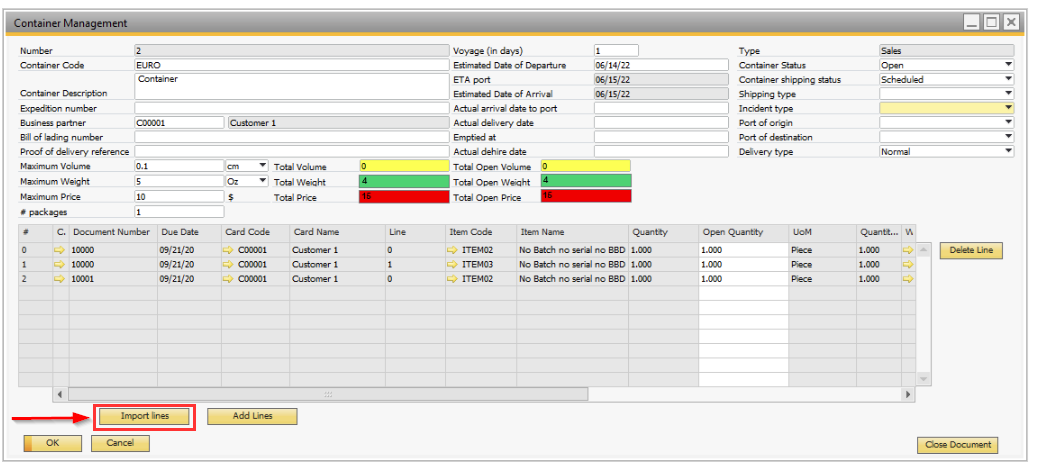Click the Close Document button
Image resolution: width=1040 pixels, height=468 pixels.
[x=957, y=445]
